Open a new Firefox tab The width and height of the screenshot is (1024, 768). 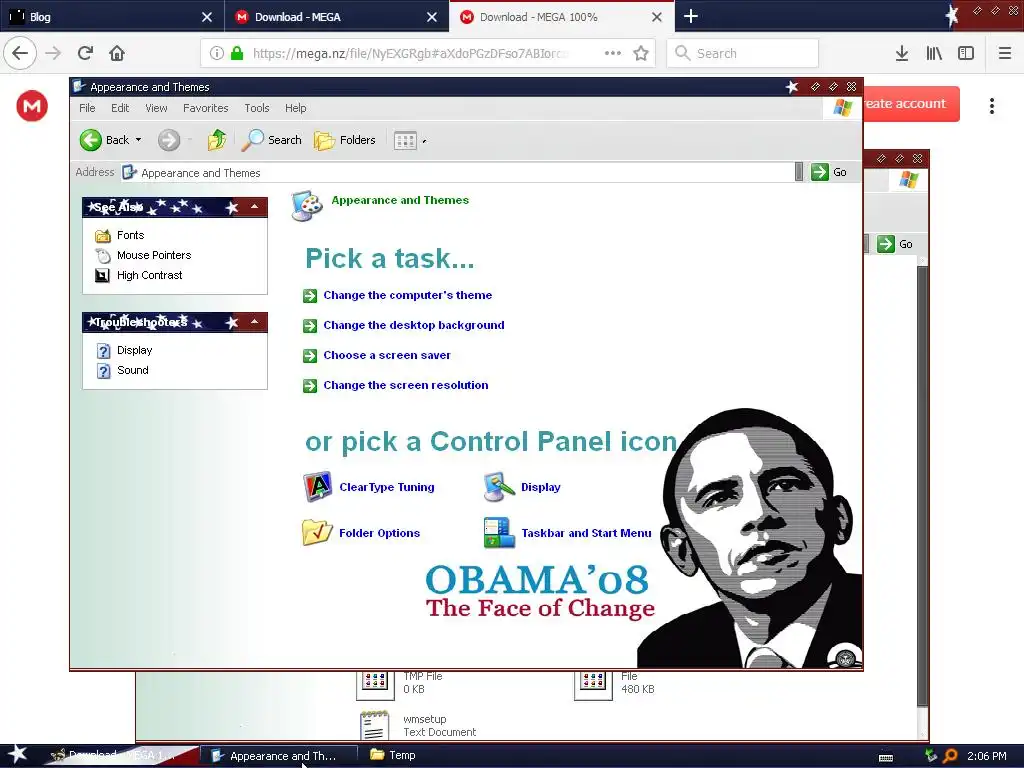690,16
